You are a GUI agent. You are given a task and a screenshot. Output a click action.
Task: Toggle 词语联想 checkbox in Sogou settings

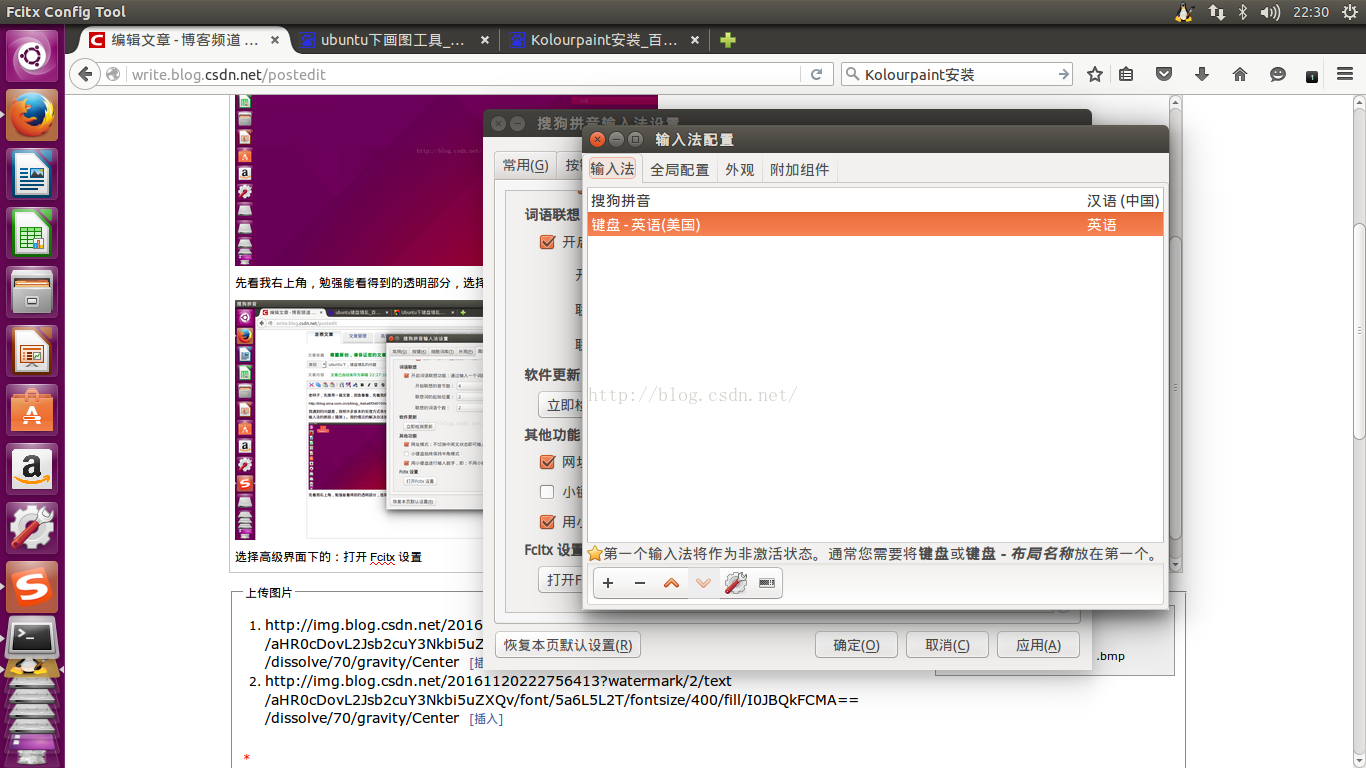(547, 242)
